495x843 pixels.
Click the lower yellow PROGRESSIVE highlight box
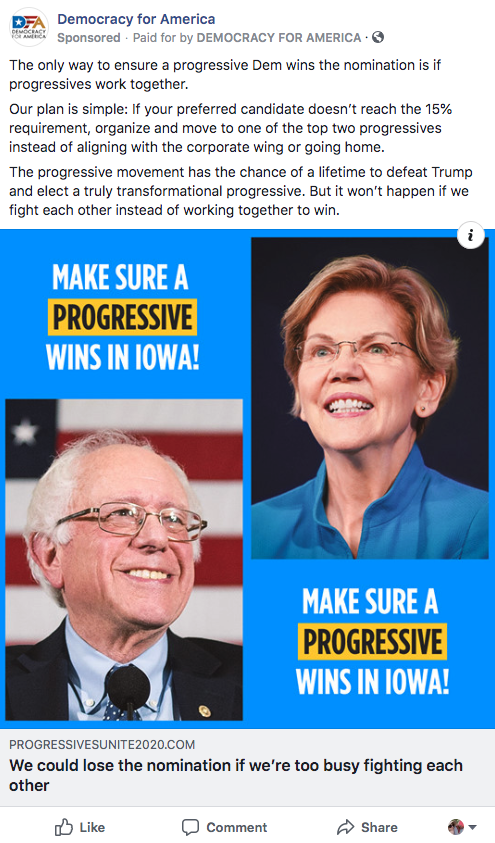(372, 641)
